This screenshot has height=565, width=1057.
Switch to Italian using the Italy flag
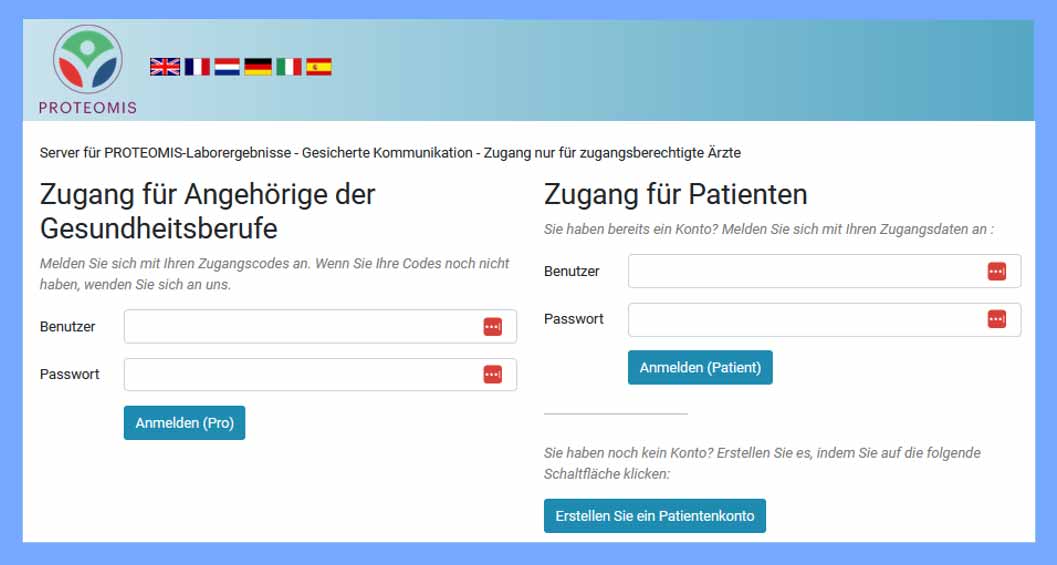pyautogui.click(x=288, y=67)
